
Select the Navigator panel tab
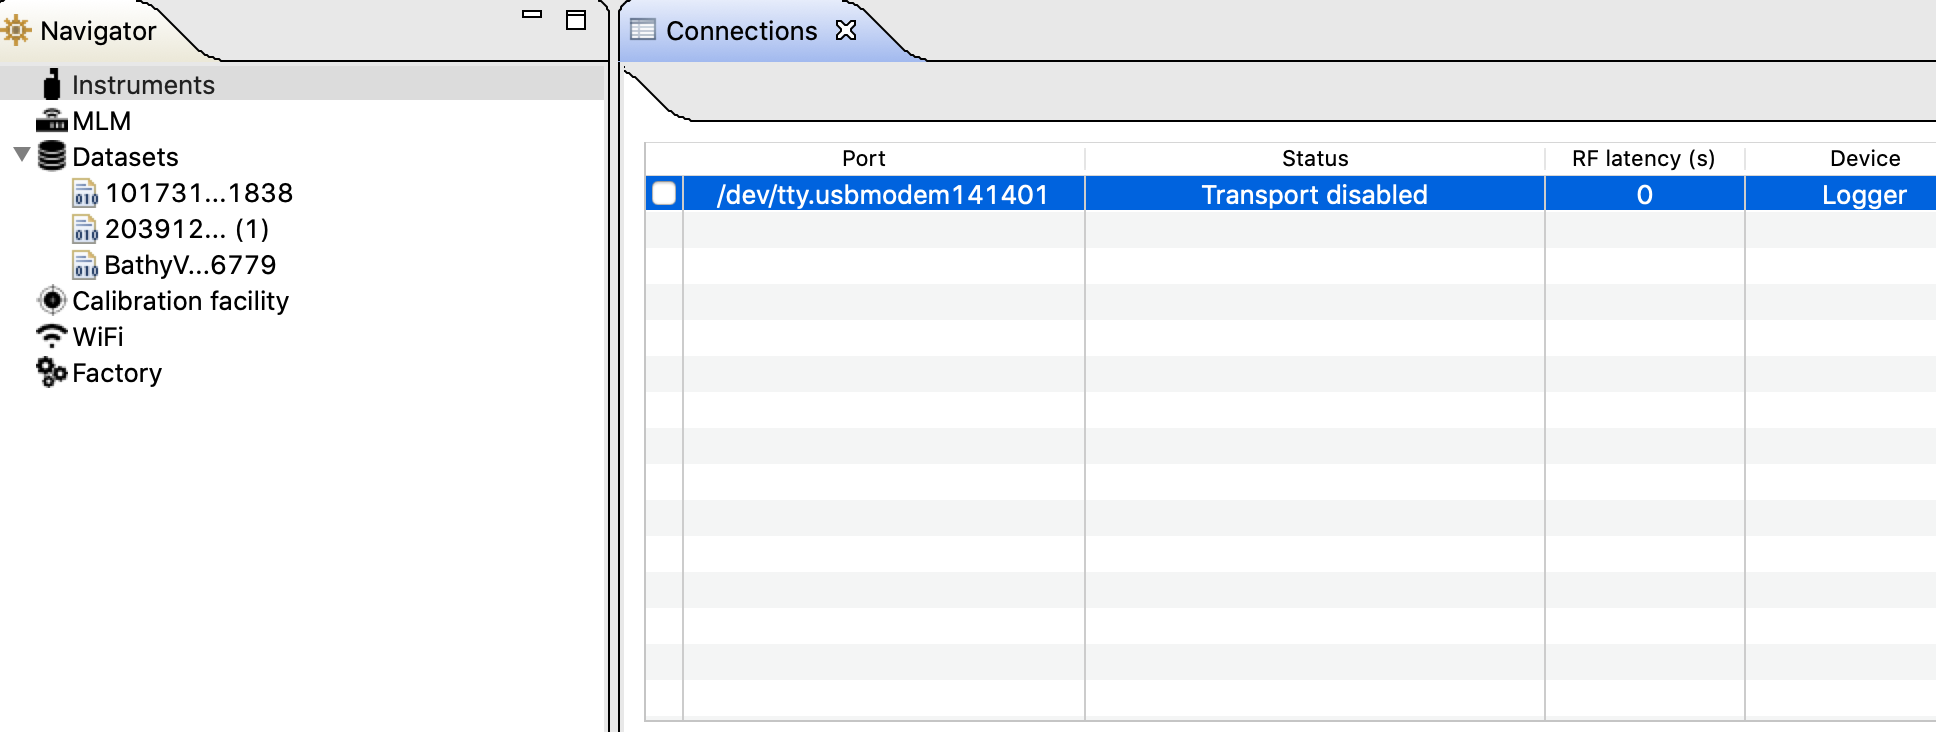click(97, 31)
